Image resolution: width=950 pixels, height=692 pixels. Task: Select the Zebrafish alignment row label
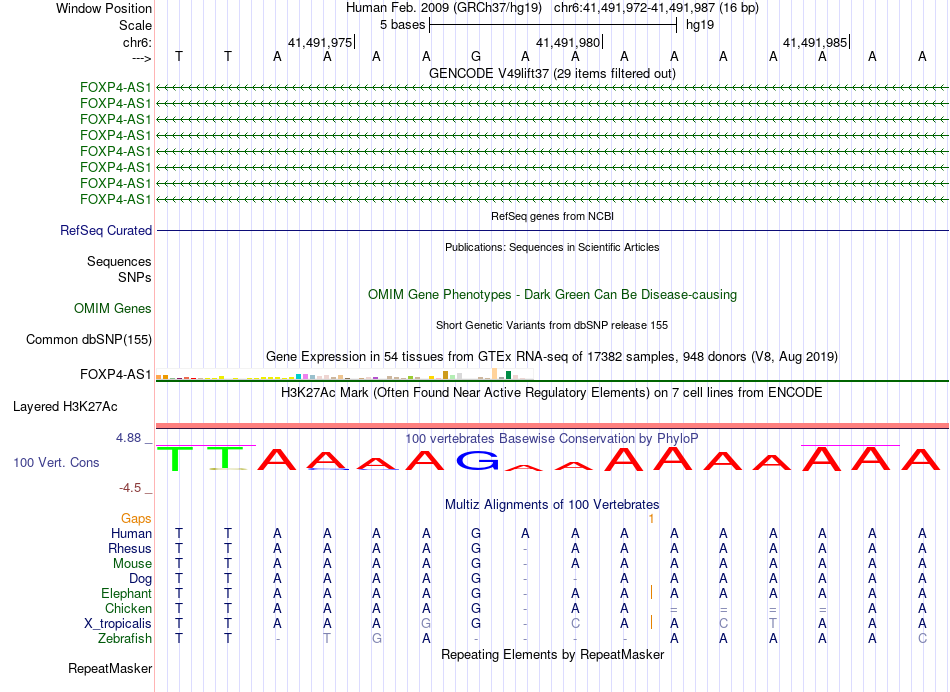[x=125, y=638]
